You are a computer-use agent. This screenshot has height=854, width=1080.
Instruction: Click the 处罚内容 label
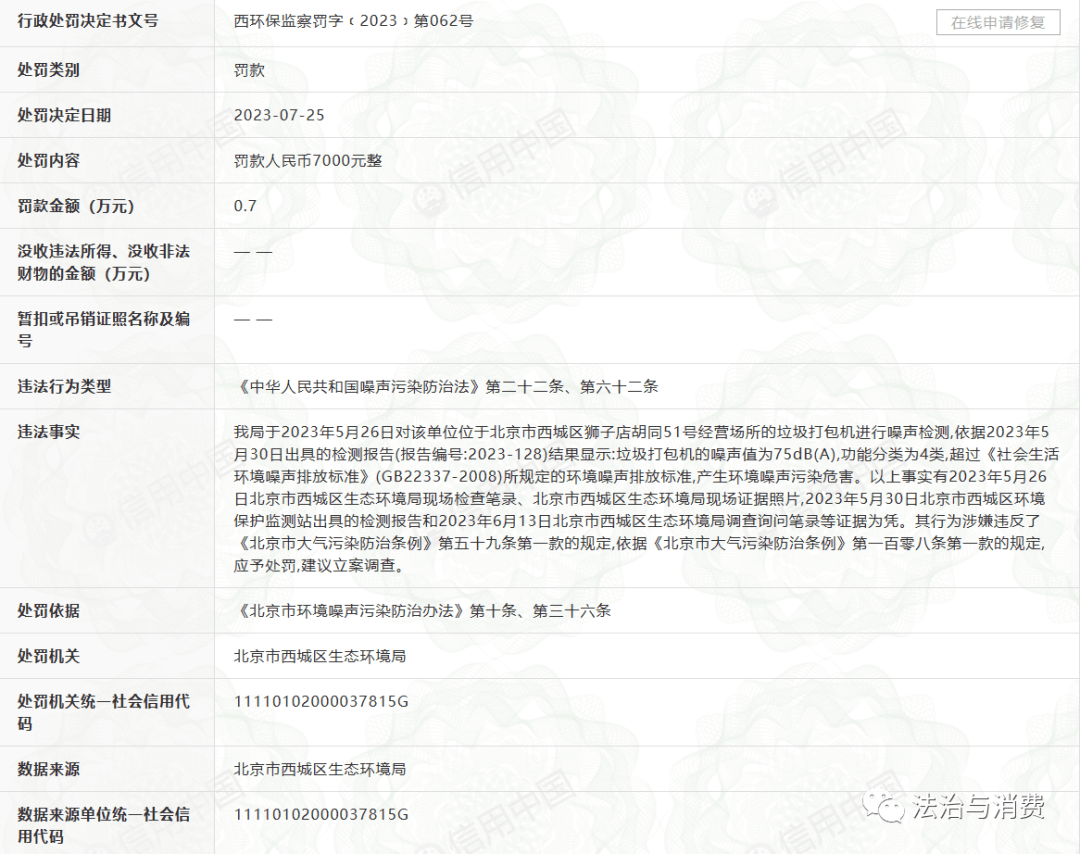click(x=48, y=160)
